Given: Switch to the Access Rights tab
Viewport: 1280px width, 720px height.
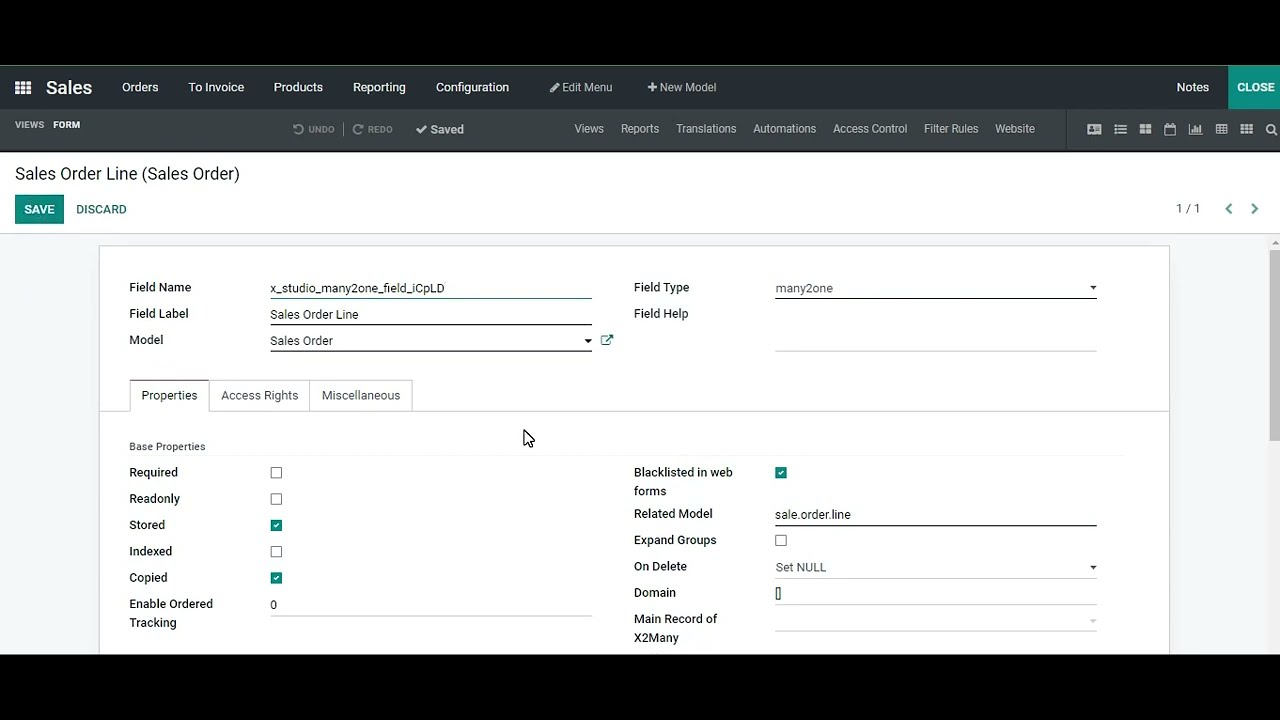Looking at the screenshot, I should 260,396.
